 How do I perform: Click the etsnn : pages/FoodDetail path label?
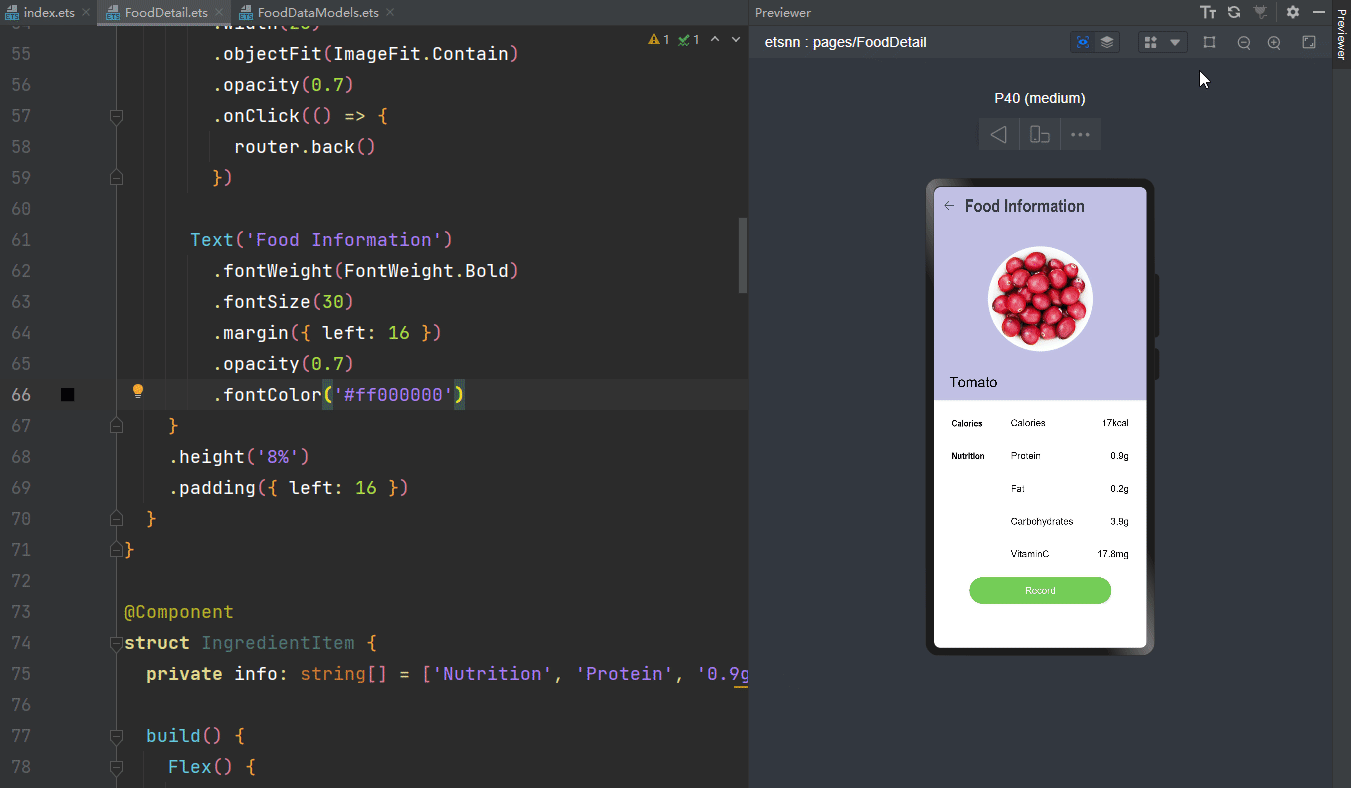coord(845,42)
